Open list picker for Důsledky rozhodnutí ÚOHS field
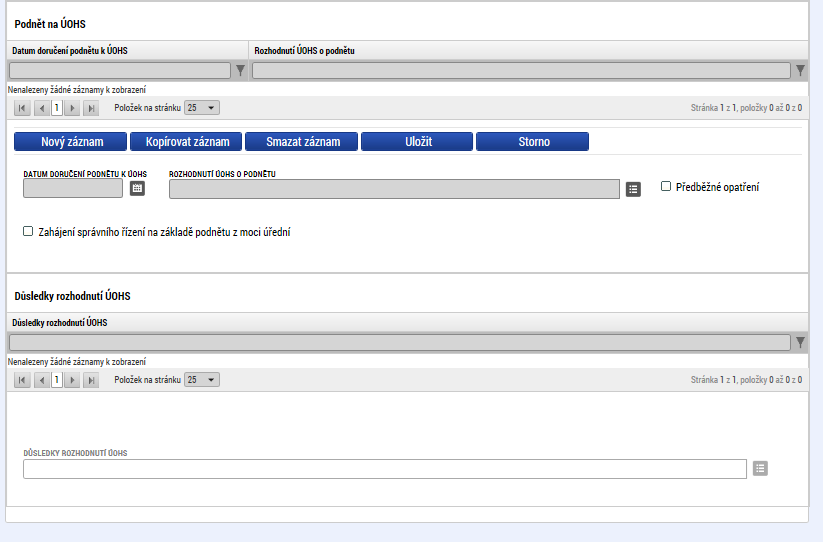 [x=760, y=469]
